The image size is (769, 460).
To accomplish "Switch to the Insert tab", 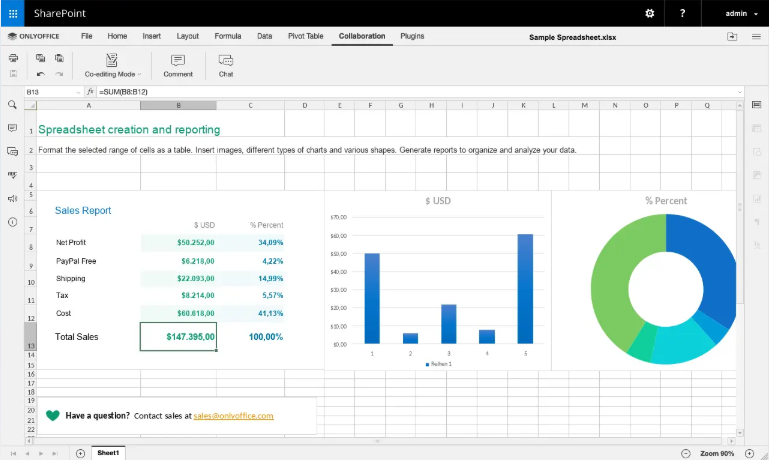I will [x=152, y=36].
